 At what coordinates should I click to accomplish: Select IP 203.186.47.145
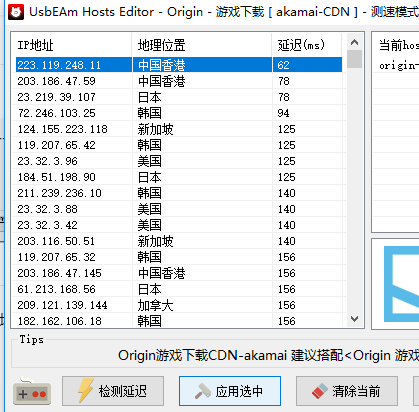[x=59, y=273]
